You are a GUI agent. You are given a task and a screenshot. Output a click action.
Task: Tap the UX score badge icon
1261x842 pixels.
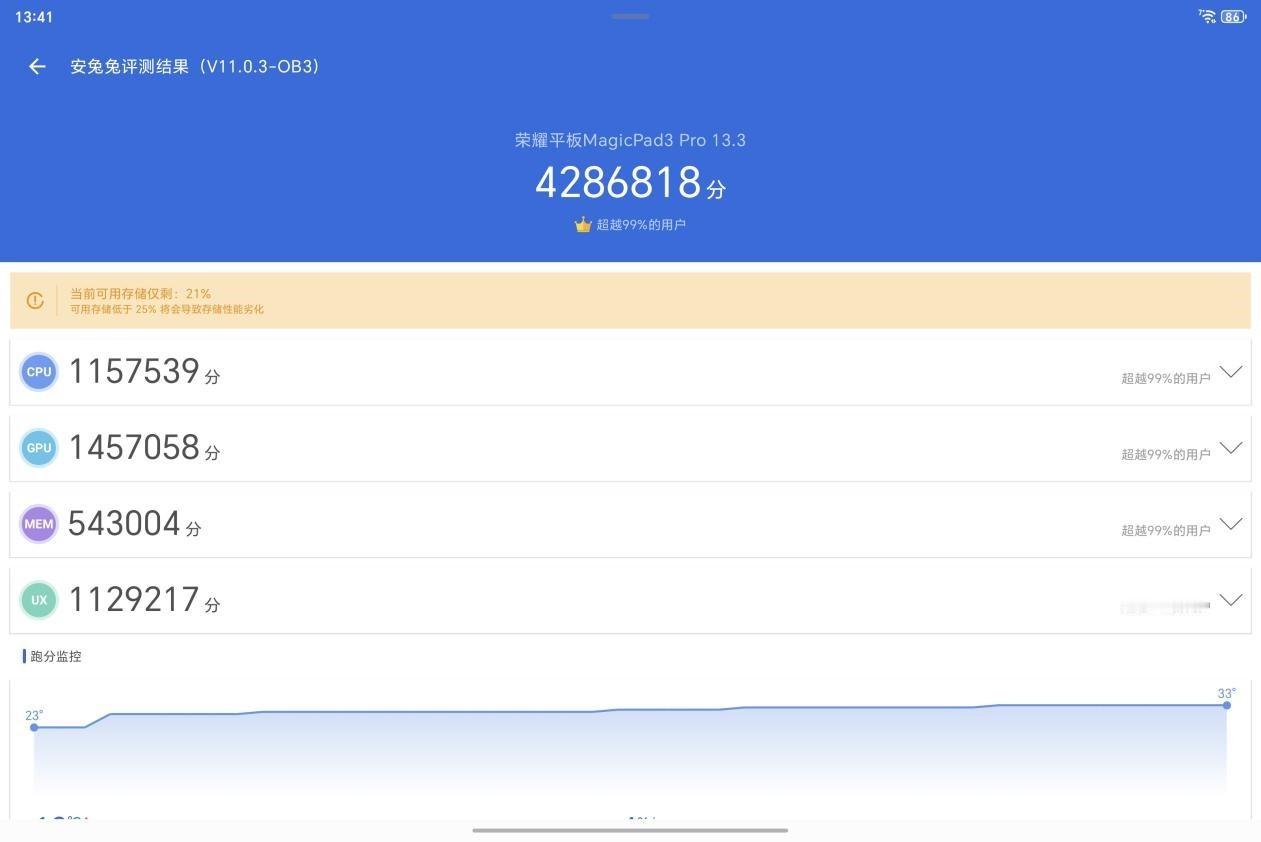39,600
